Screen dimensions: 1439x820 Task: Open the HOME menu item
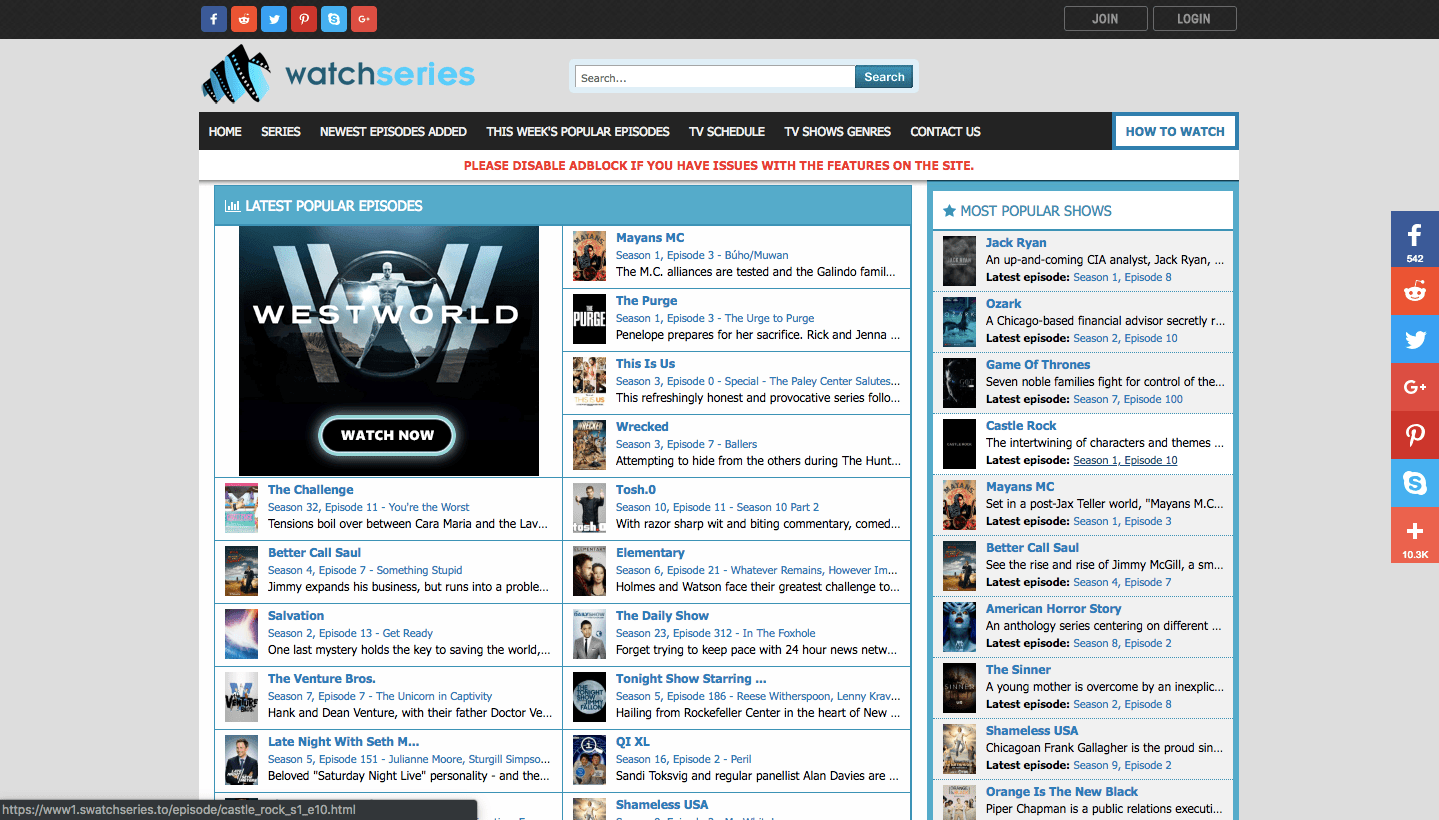point(225,131)
